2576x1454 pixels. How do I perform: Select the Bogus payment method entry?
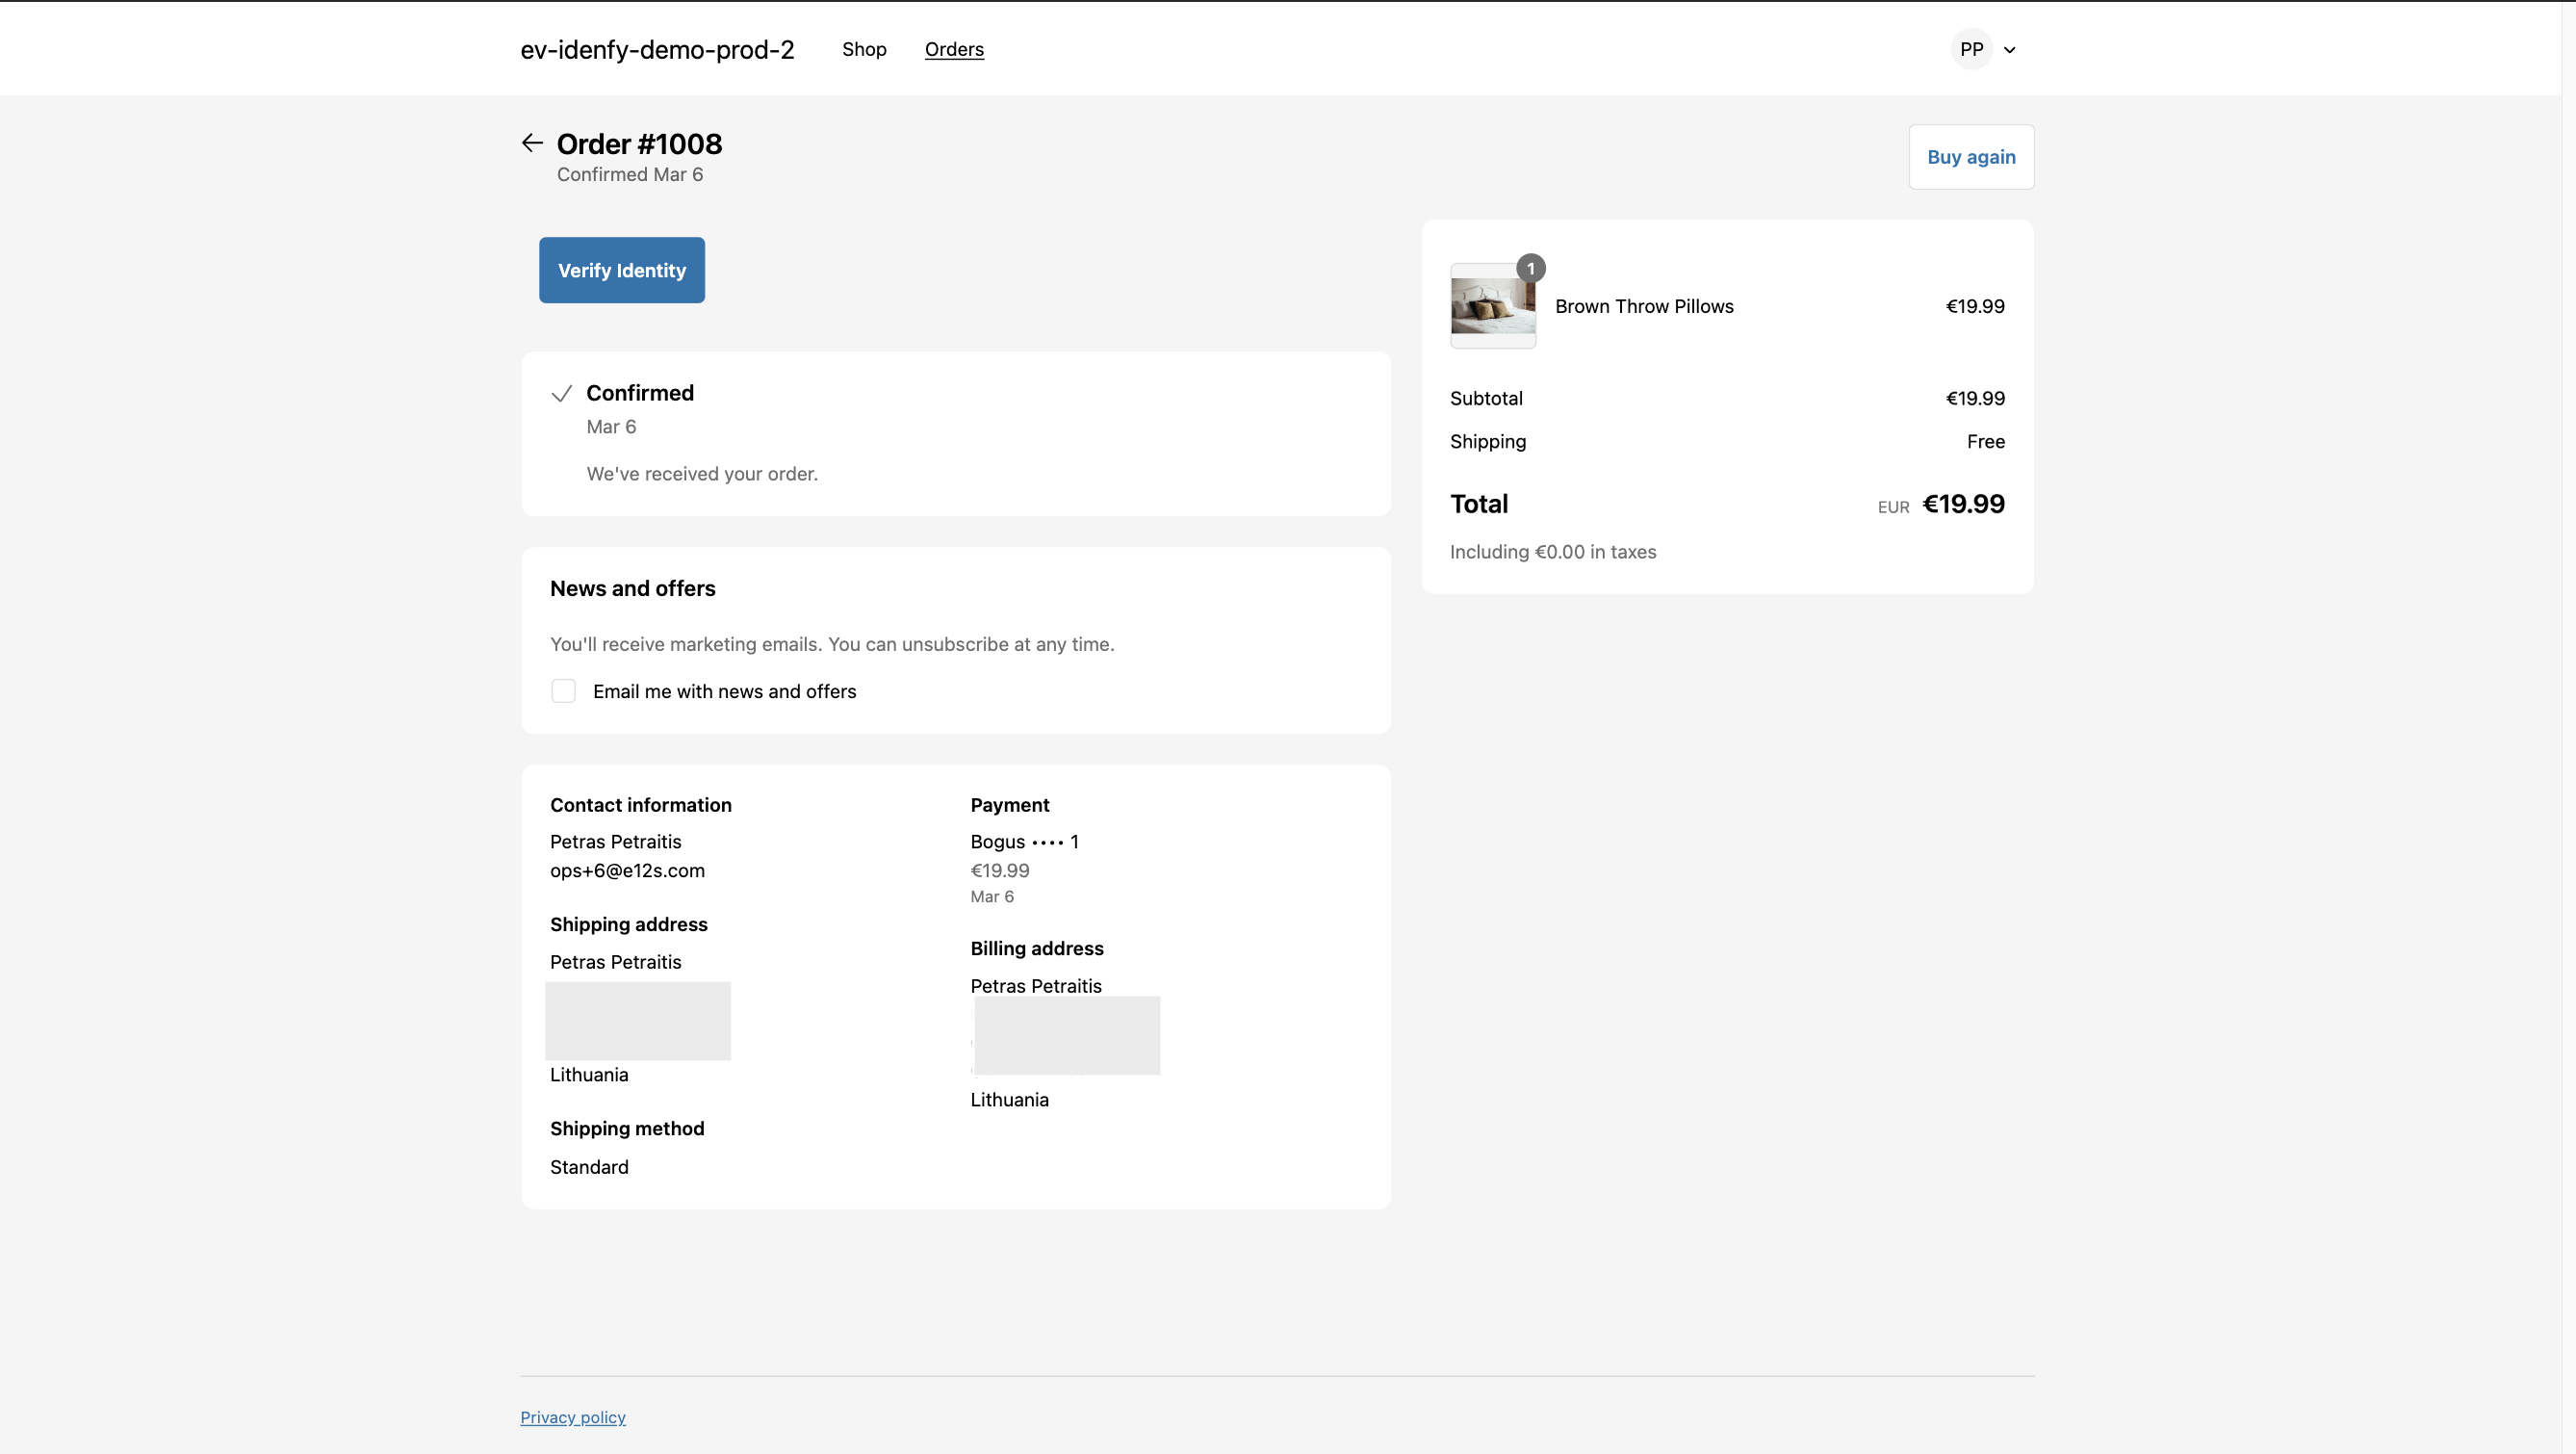1023,841
